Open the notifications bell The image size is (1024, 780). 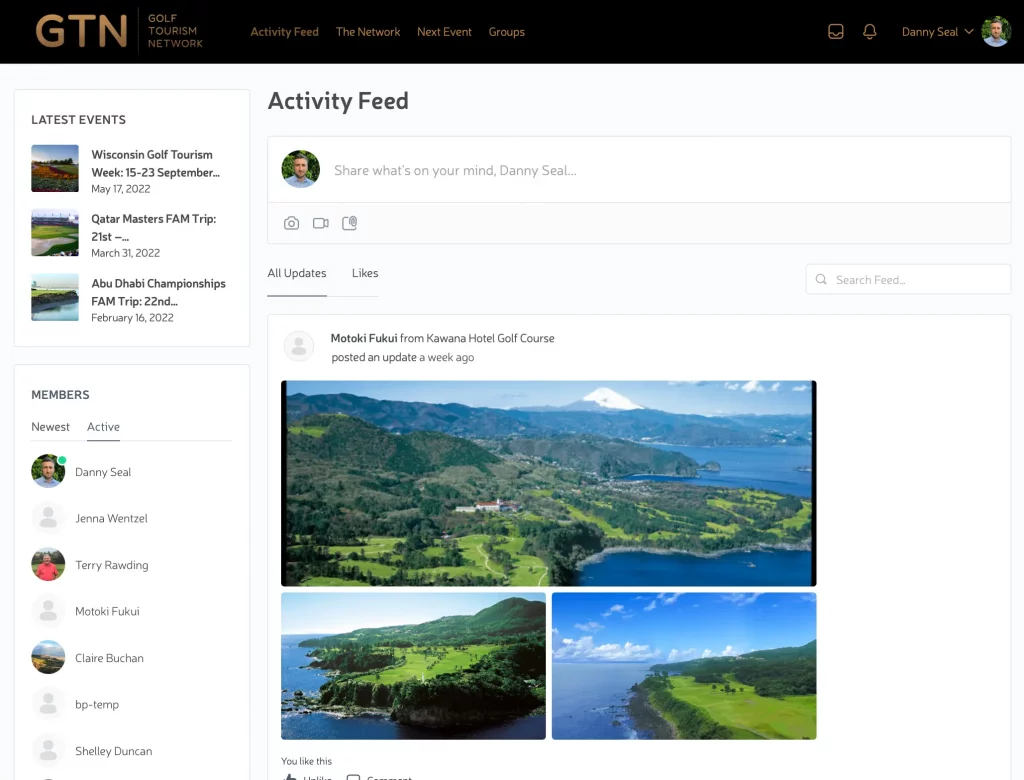pyautogui.click(x=870, y=32)
